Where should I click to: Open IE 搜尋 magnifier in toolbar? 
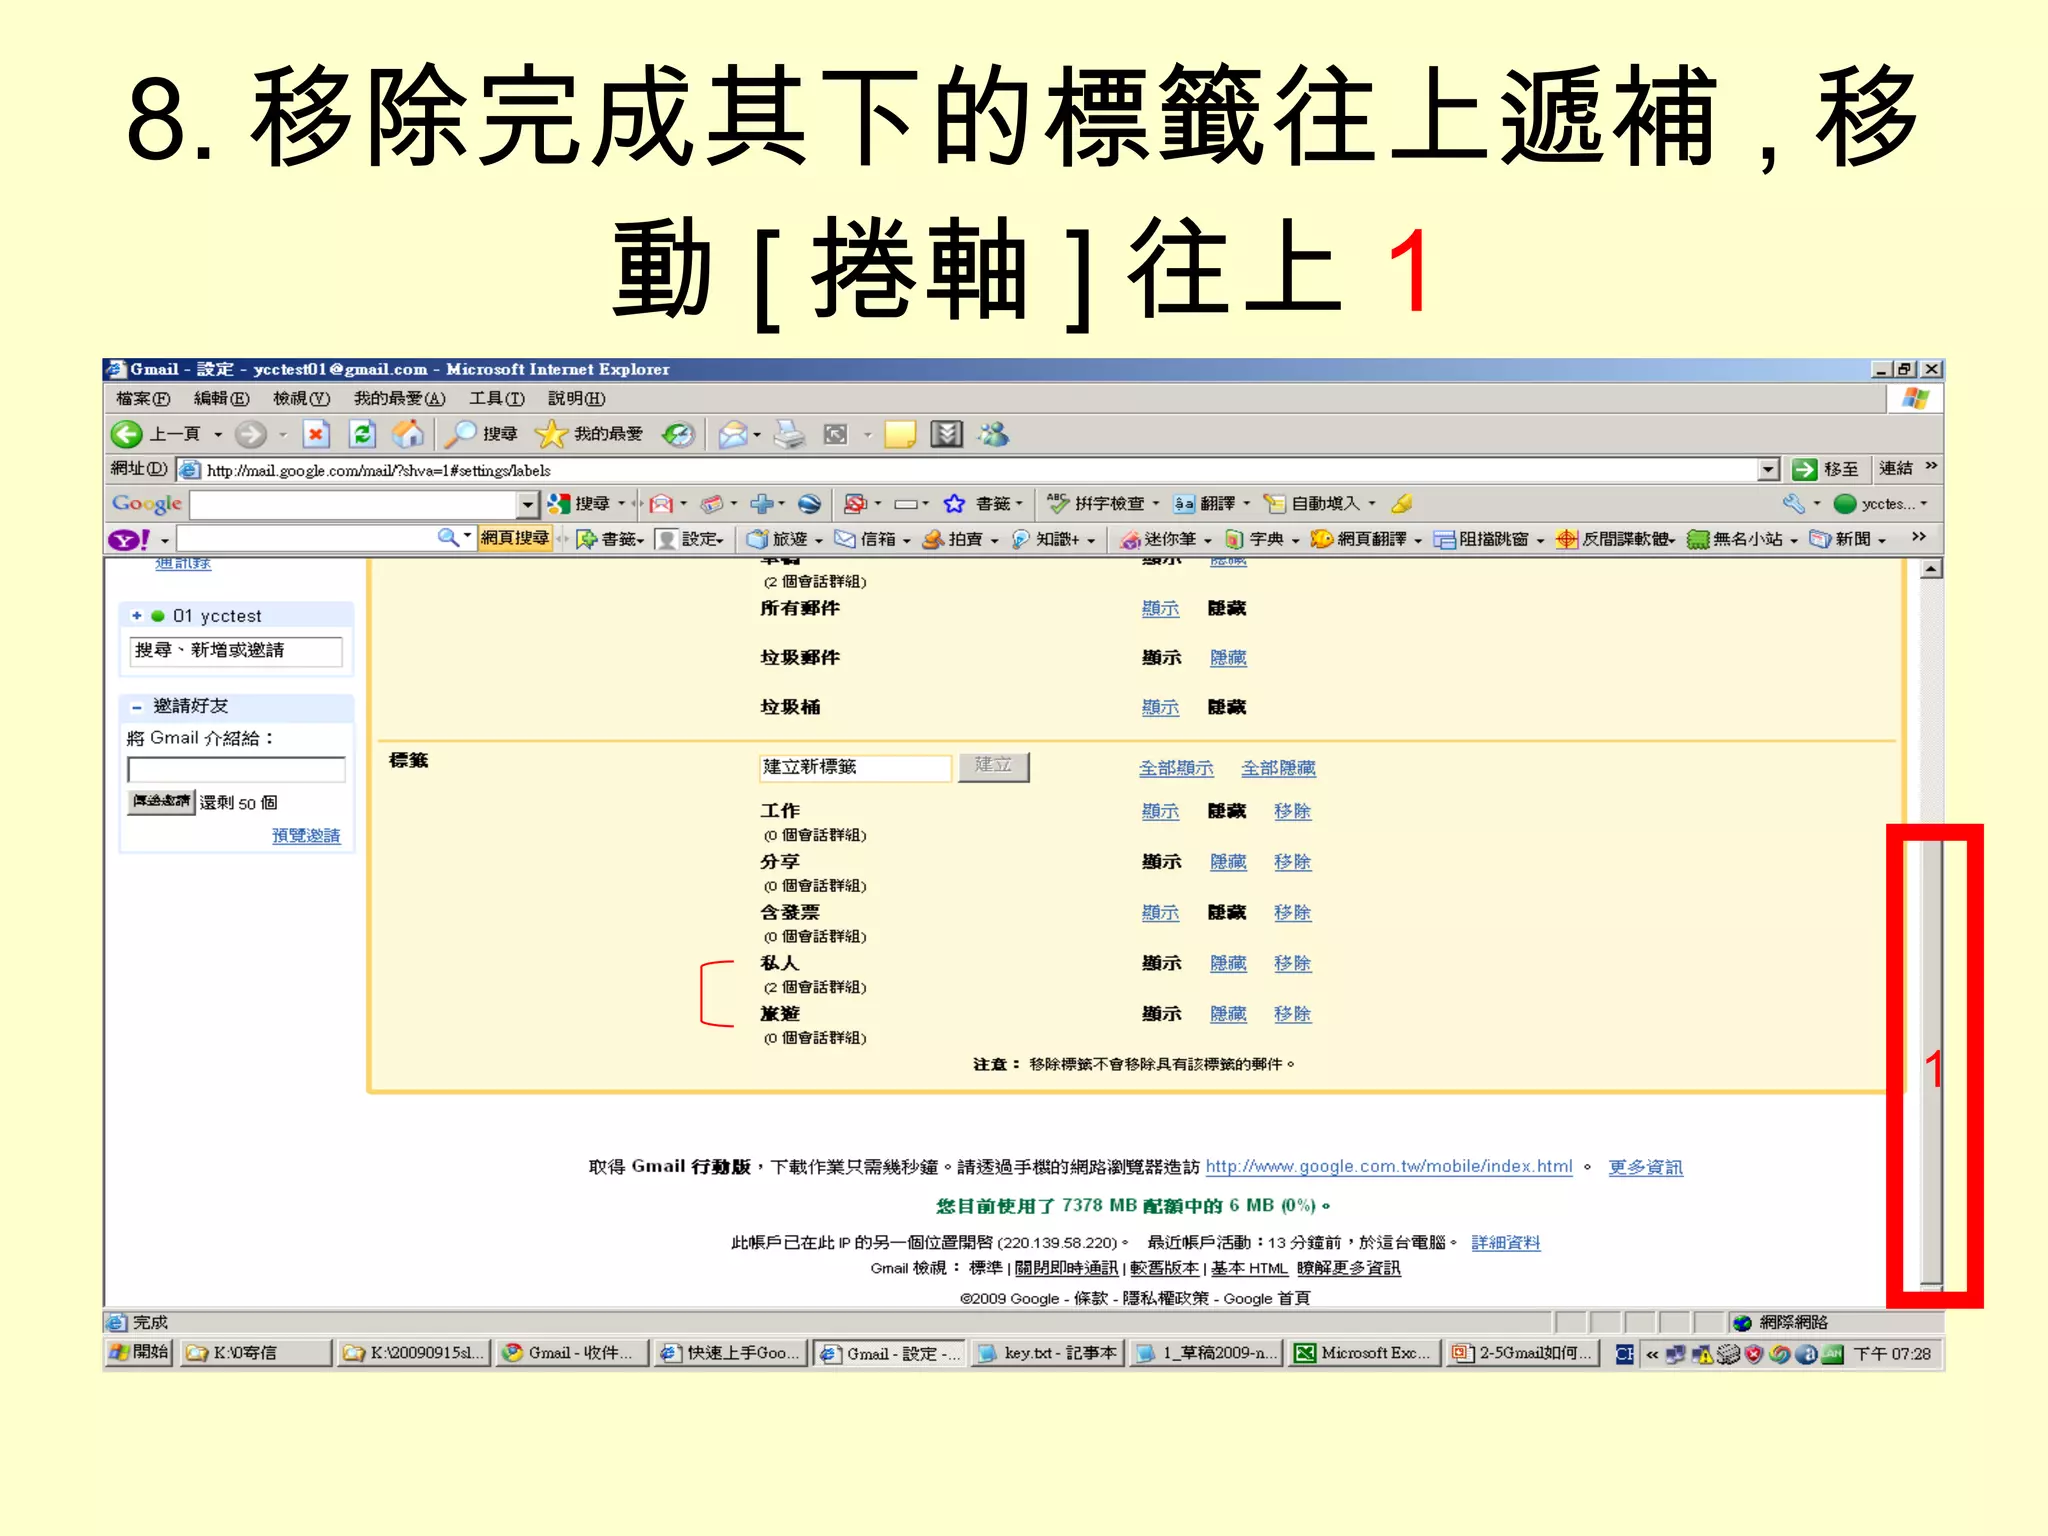(482, 434)
